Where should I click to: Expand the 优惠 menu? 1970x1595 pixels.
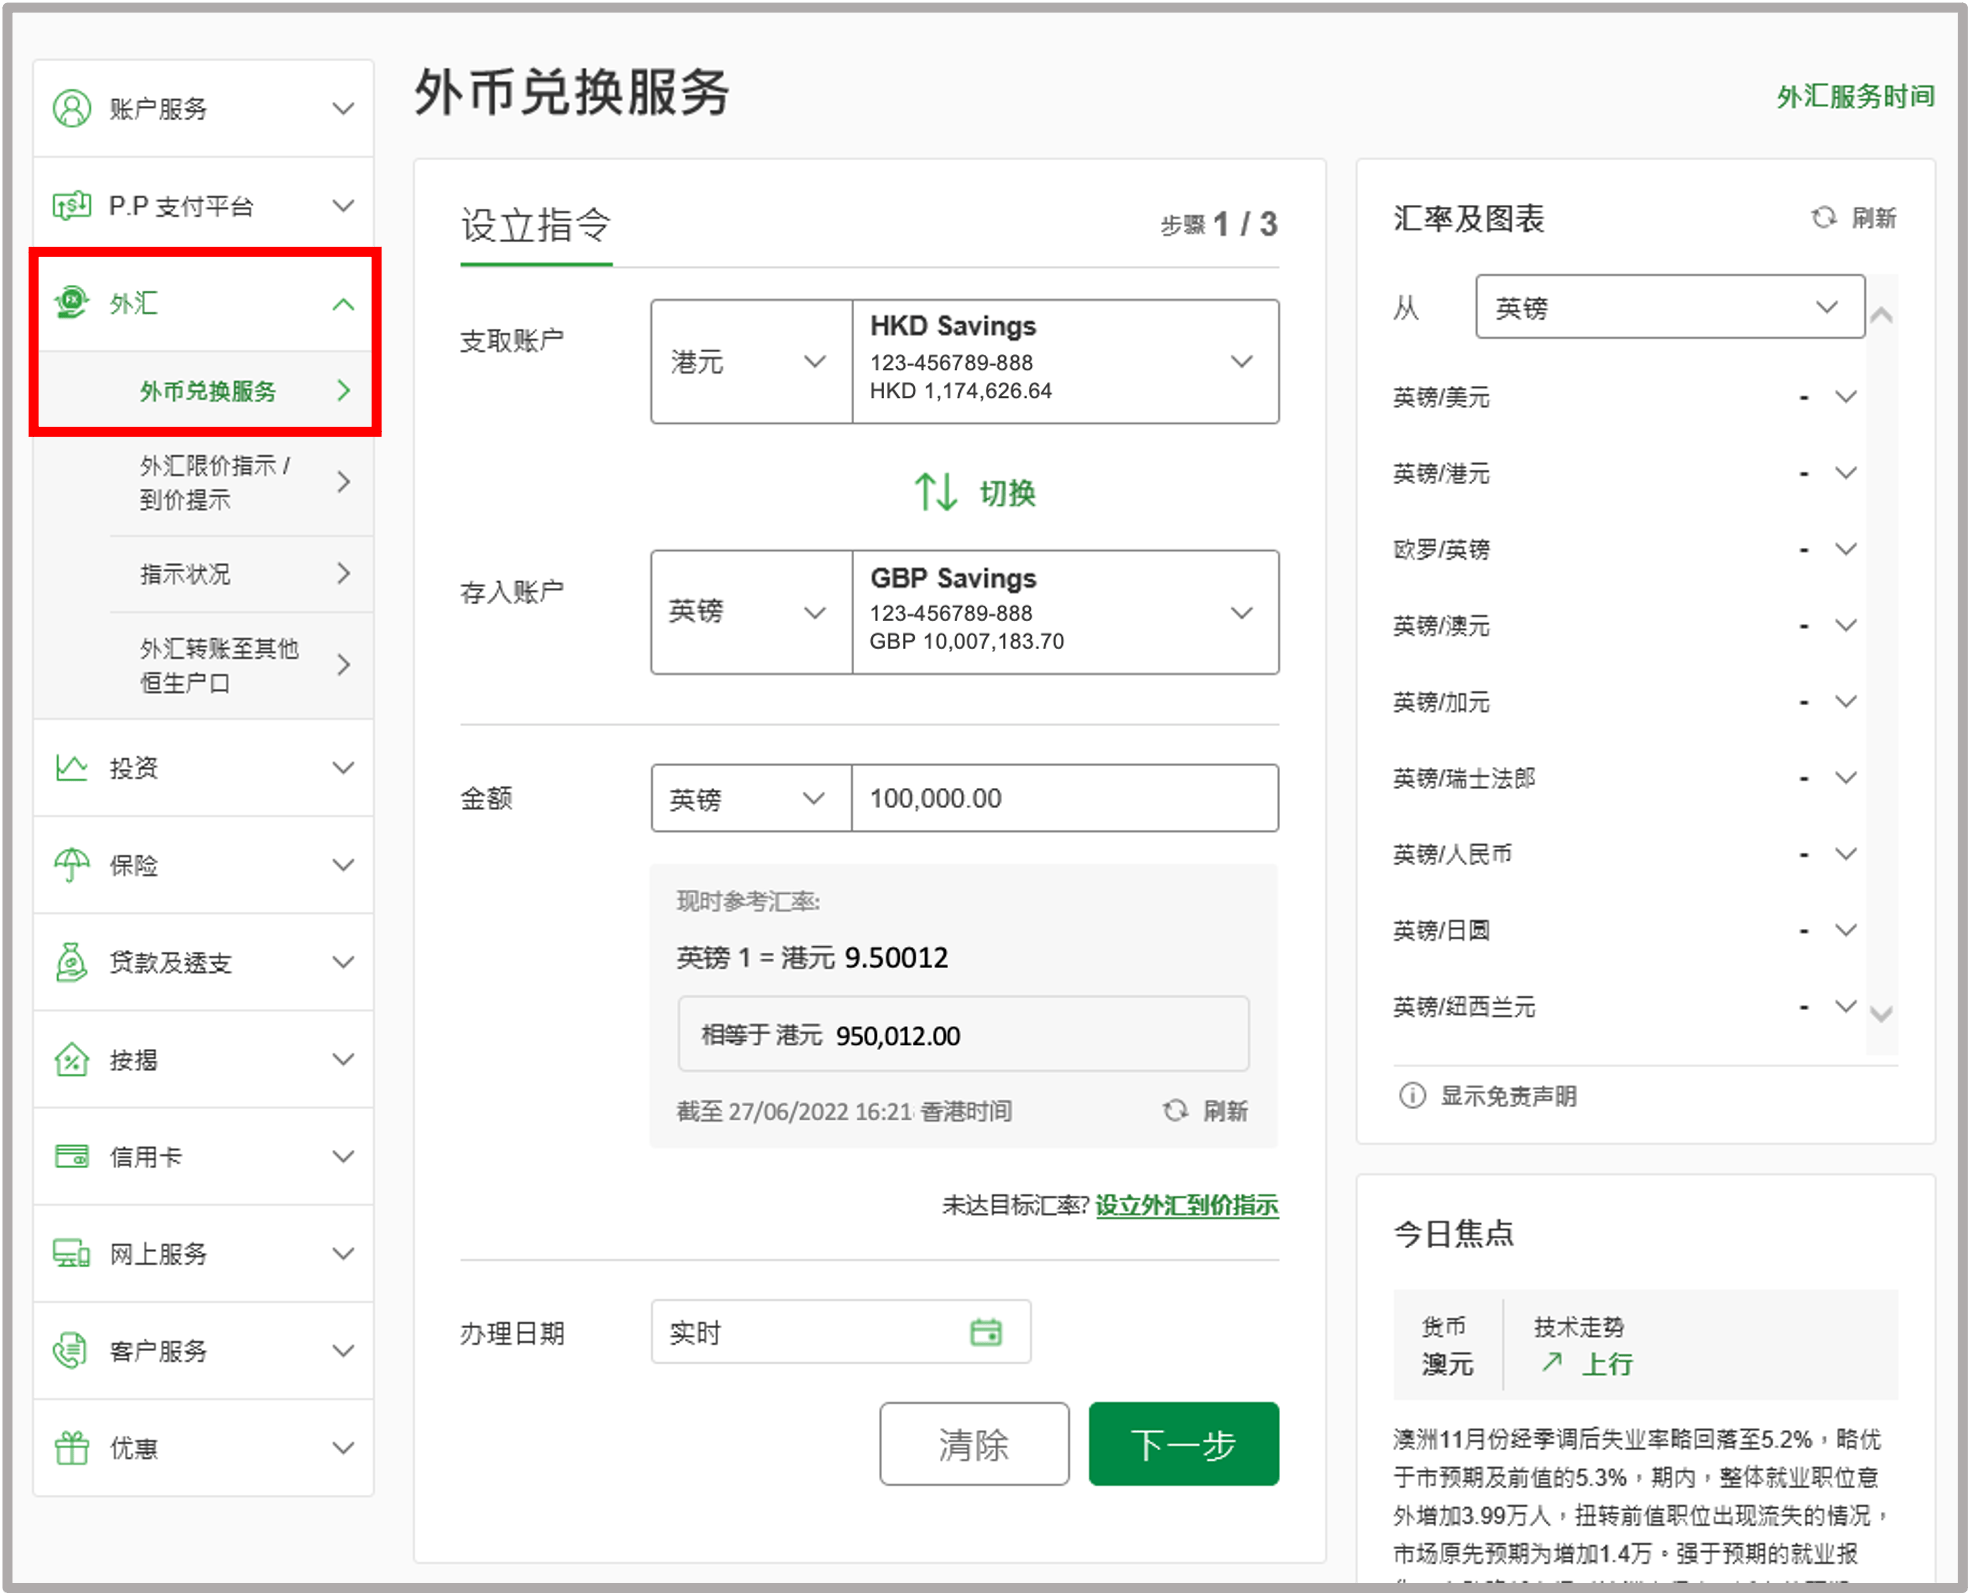(x=343, y=1447)
